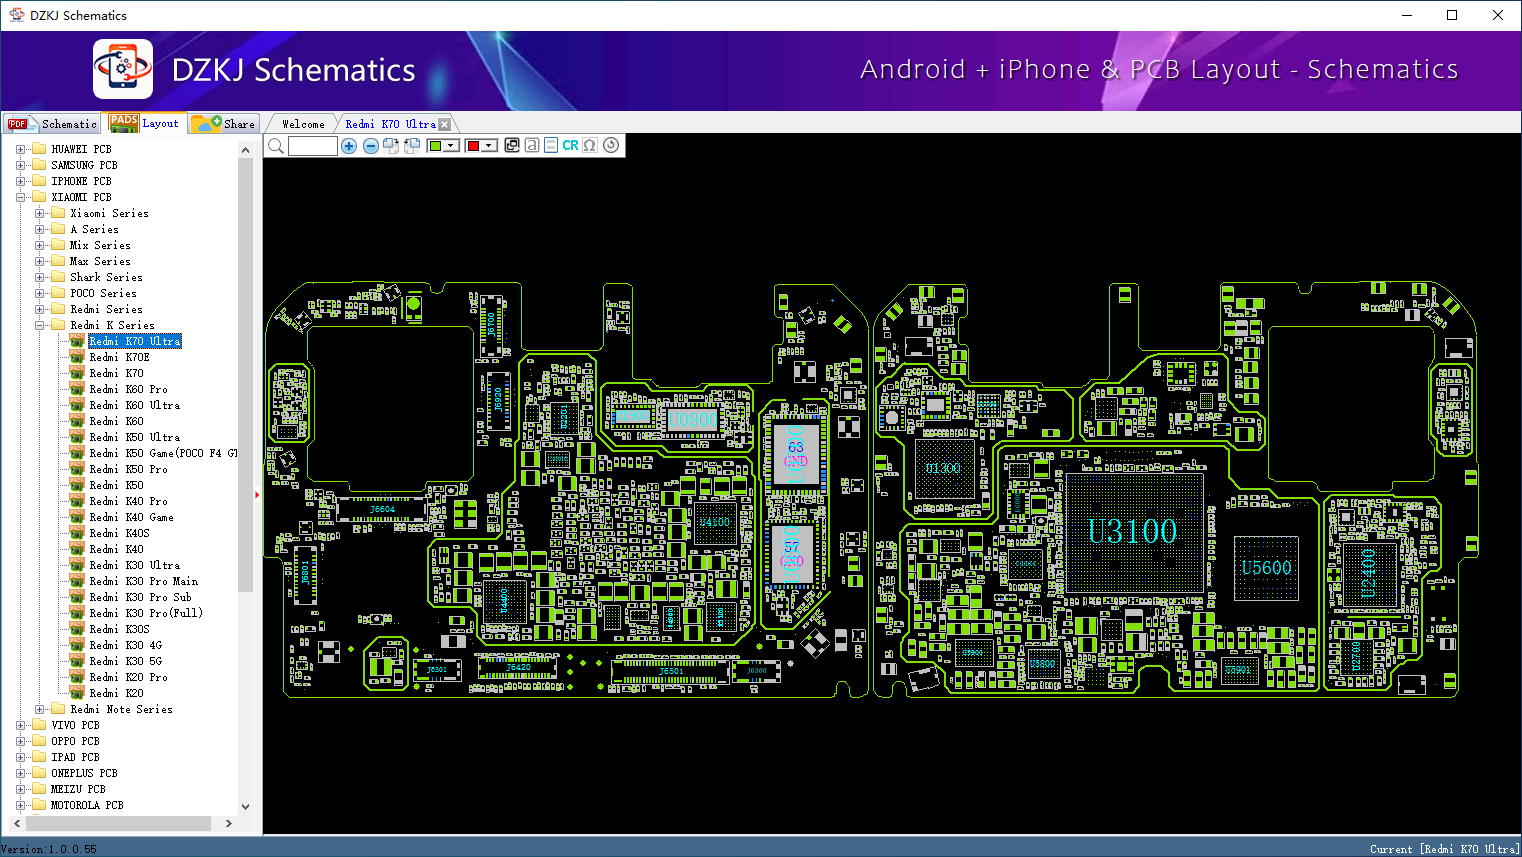Click the DZKJ Schematics app logo
Viewport: 1522px width, 857px height.
pos(123,69)
